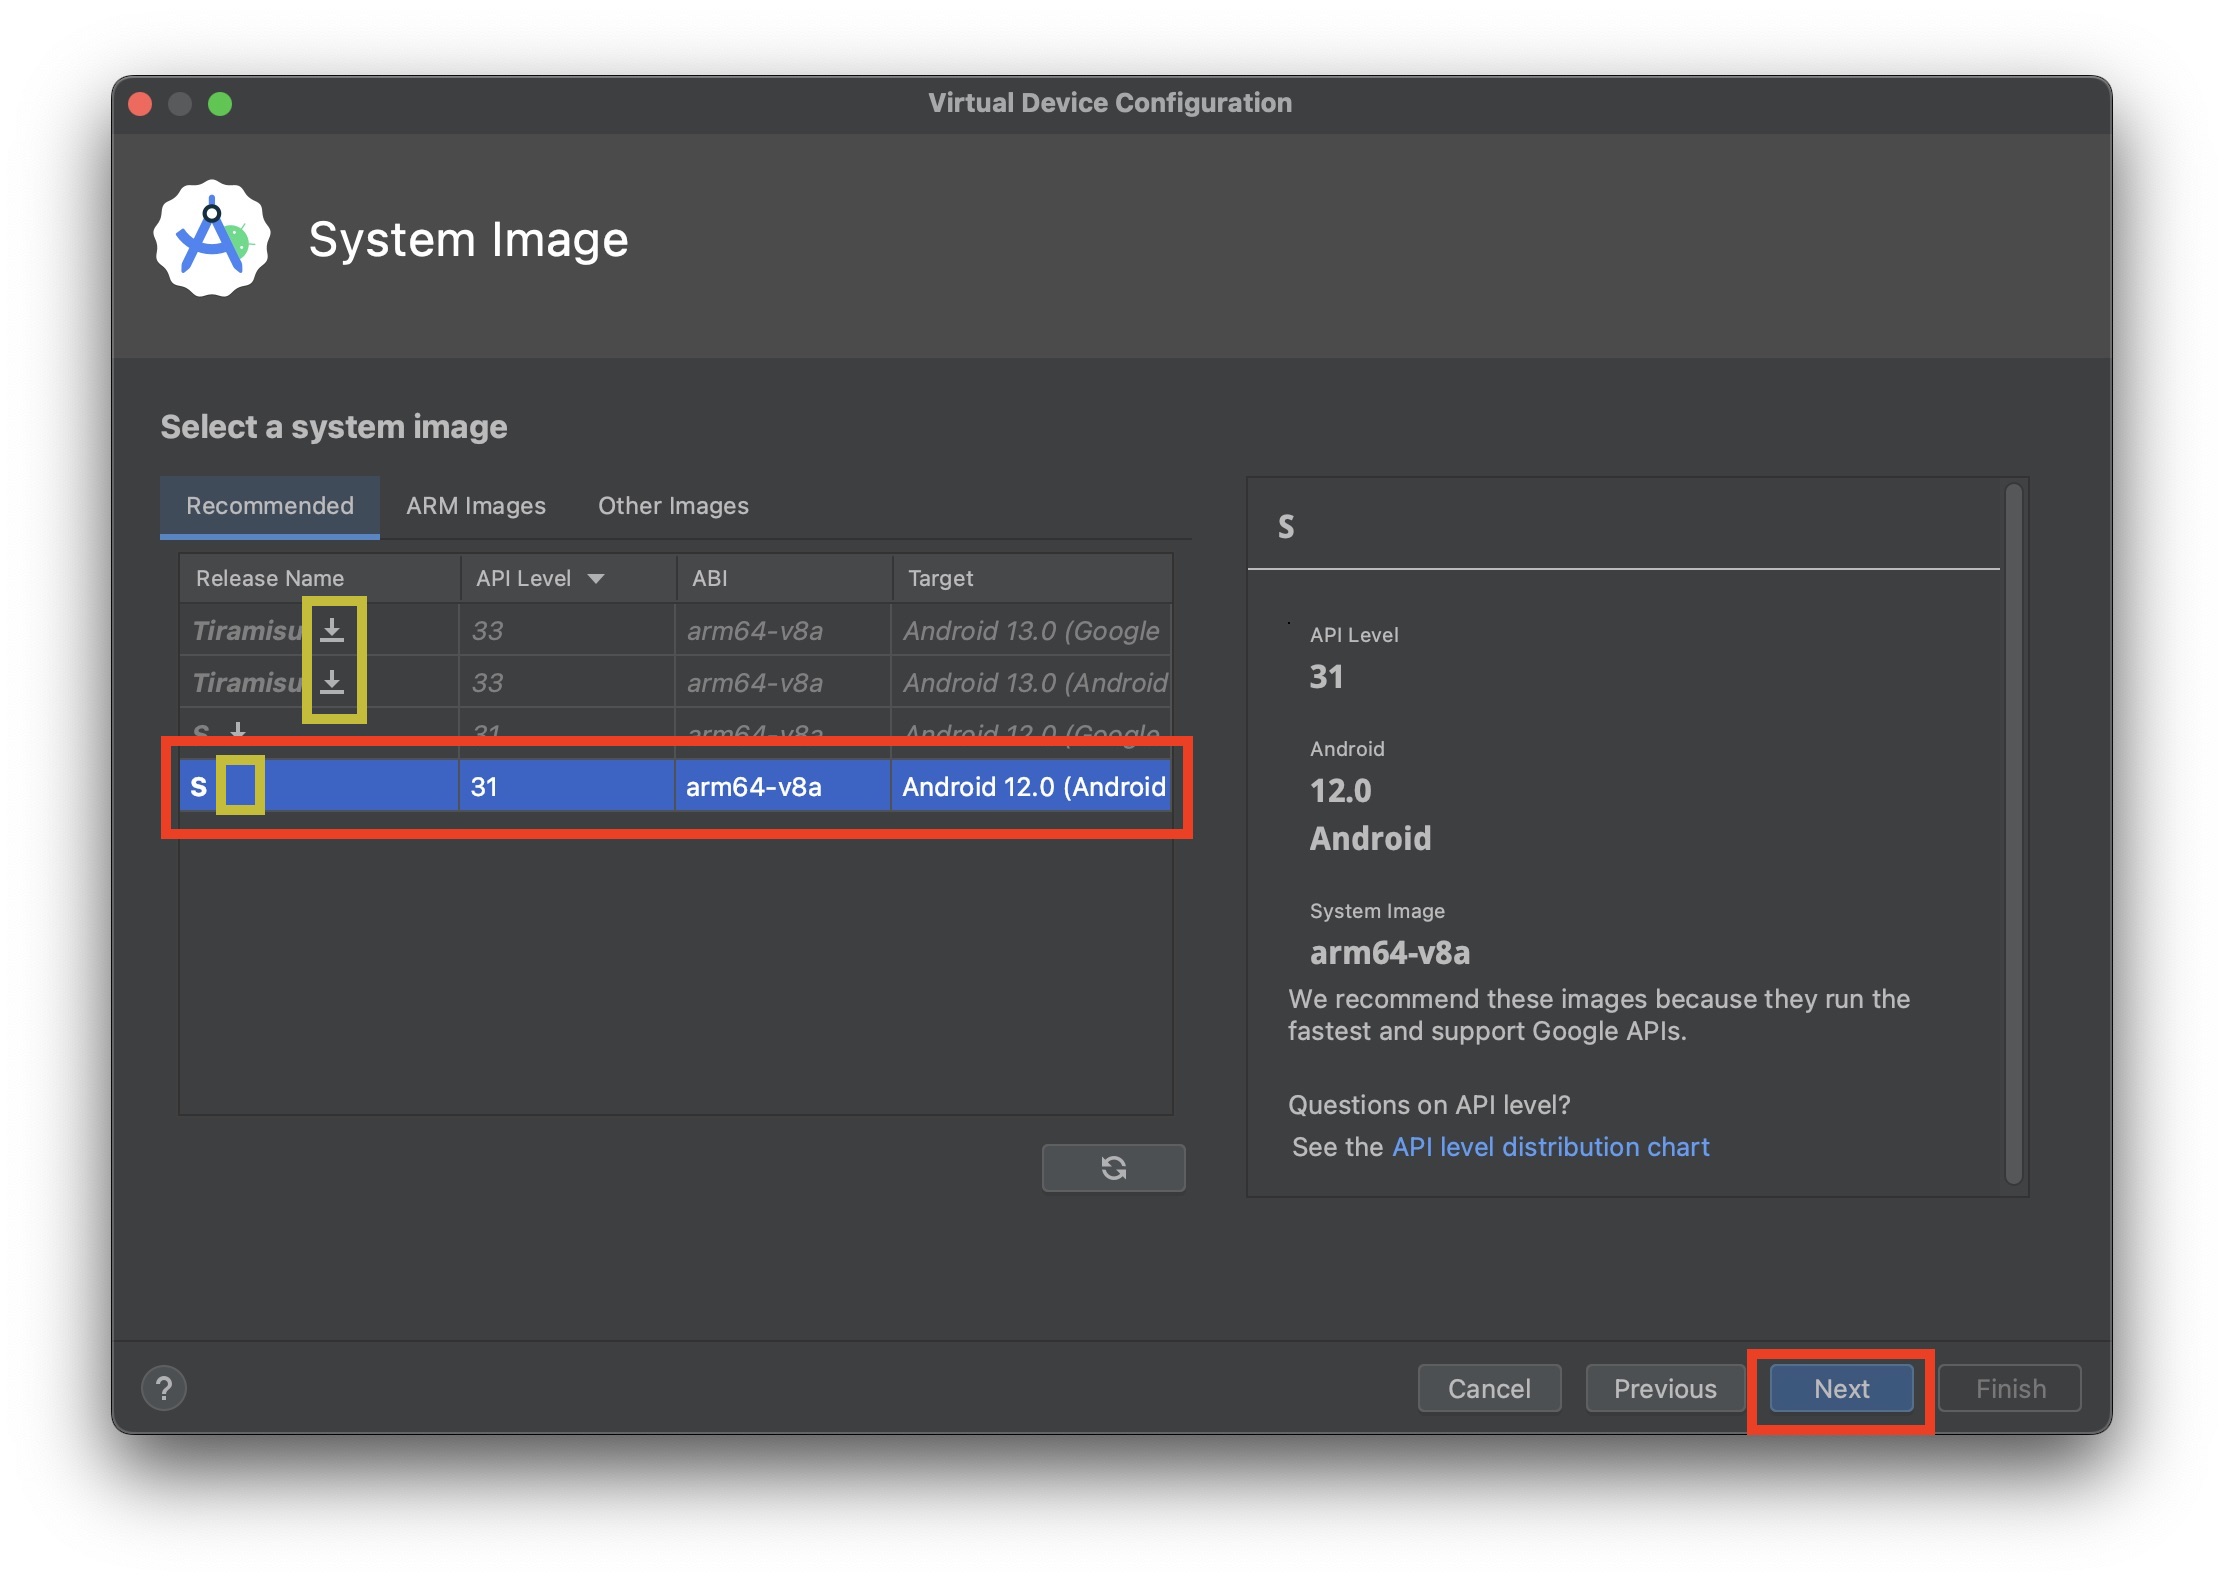Click the help question mark button
This screenshot has width=2224, height=1582.
[x=164, y=1388]
